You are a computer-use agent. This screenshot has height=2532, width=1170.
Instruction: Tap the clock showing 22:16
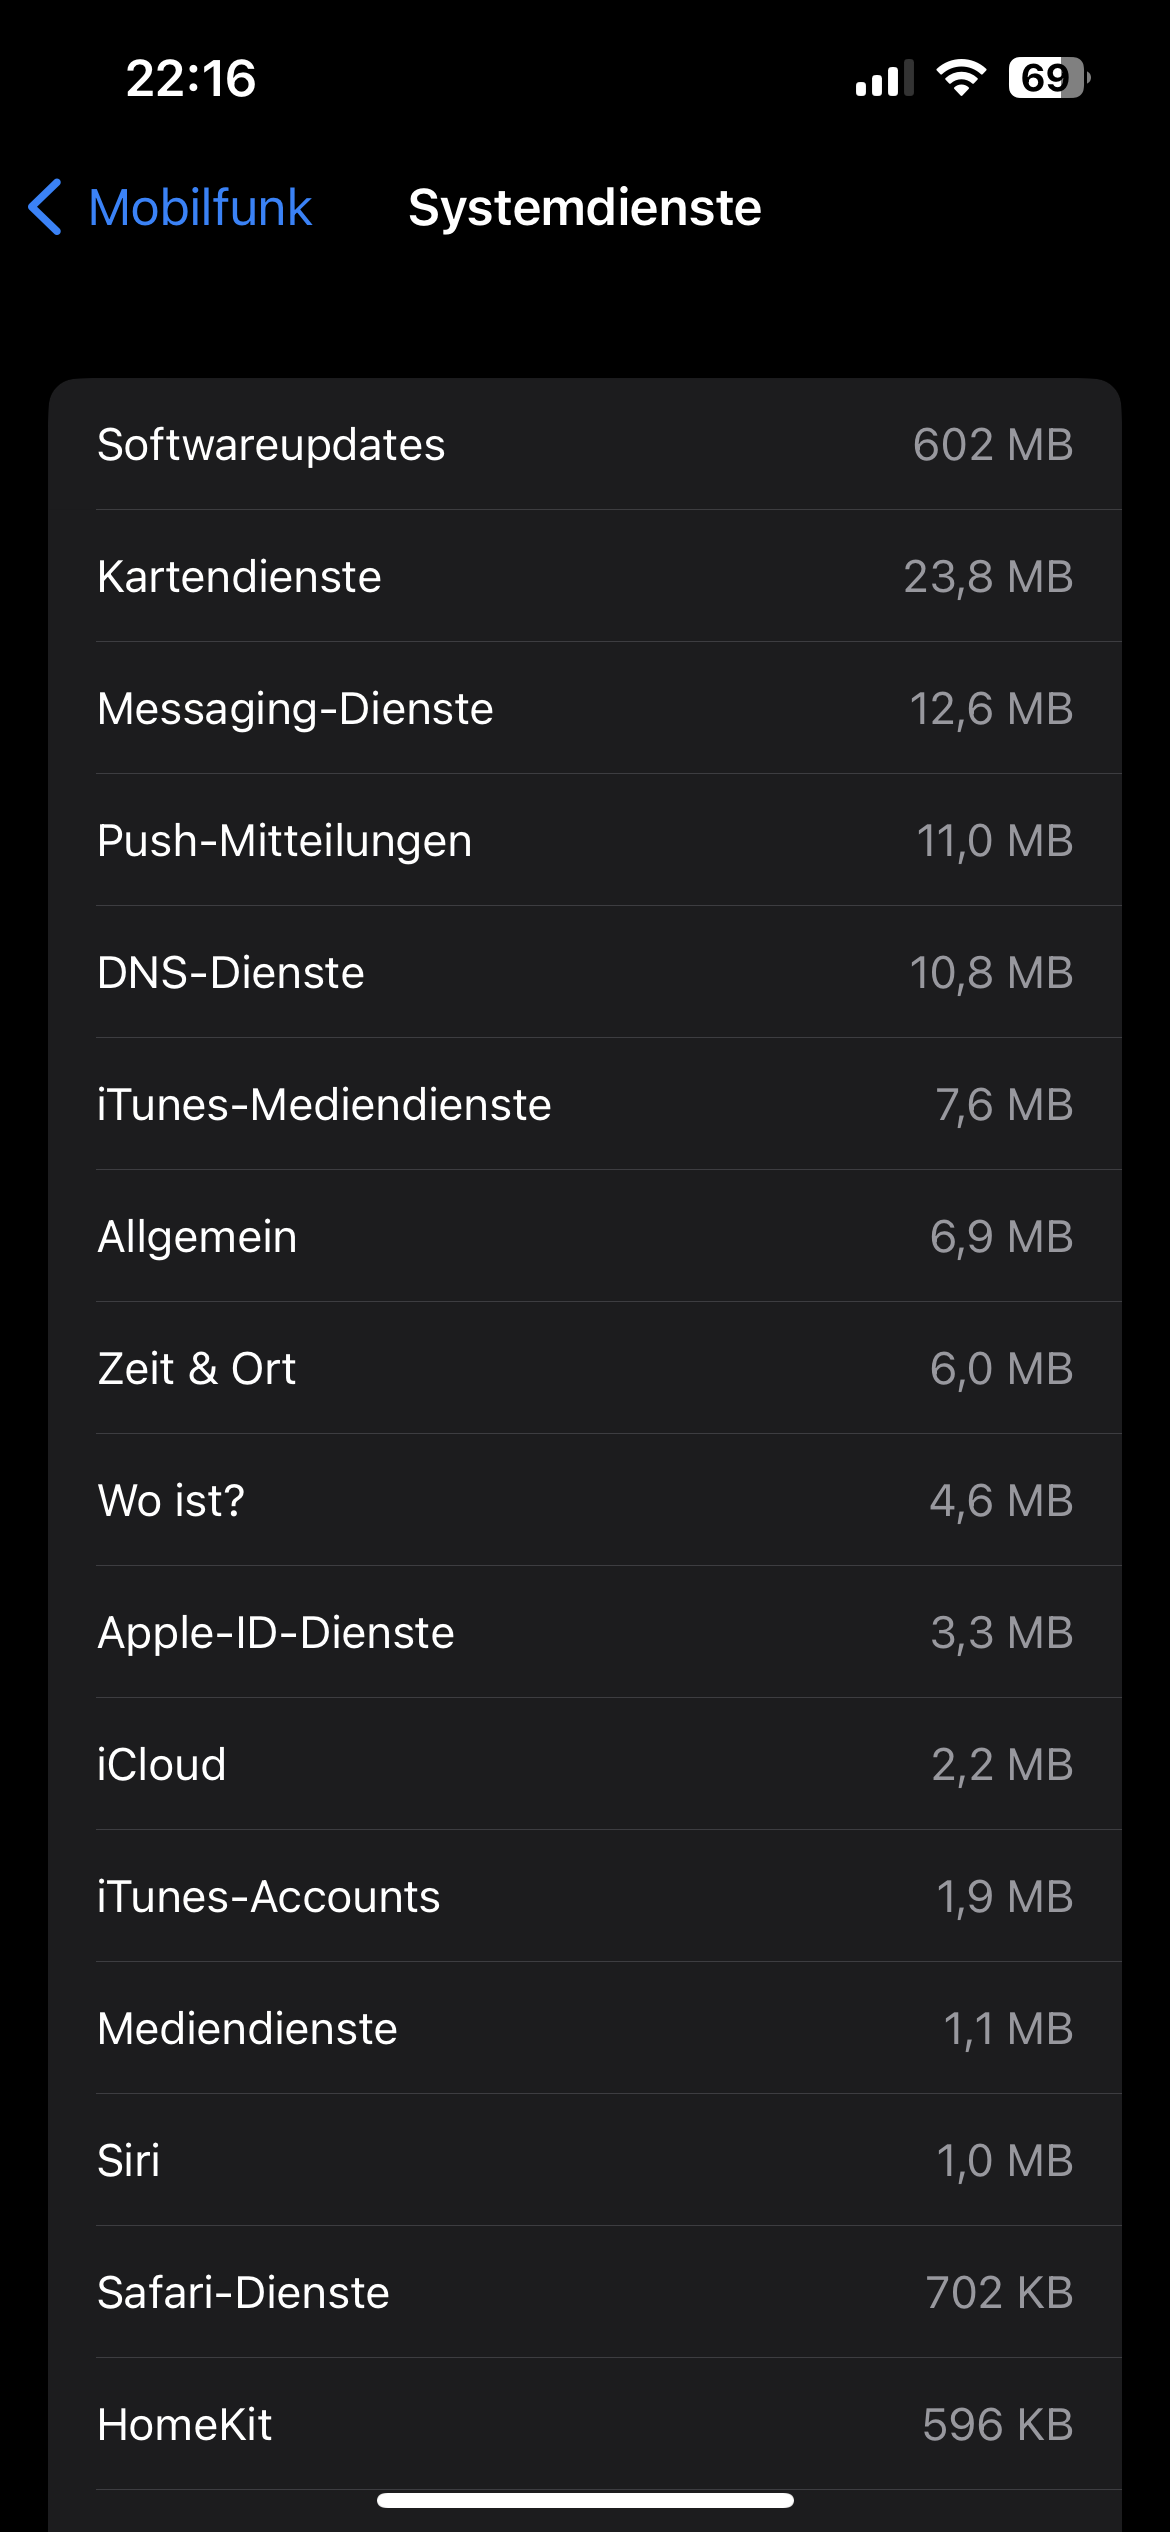pos(191,78)
